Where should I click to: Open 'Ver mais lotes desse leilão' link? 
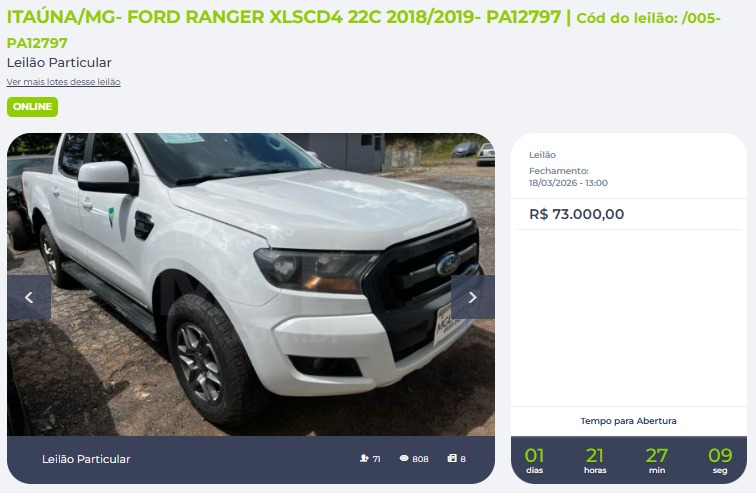tap(64, 82)
